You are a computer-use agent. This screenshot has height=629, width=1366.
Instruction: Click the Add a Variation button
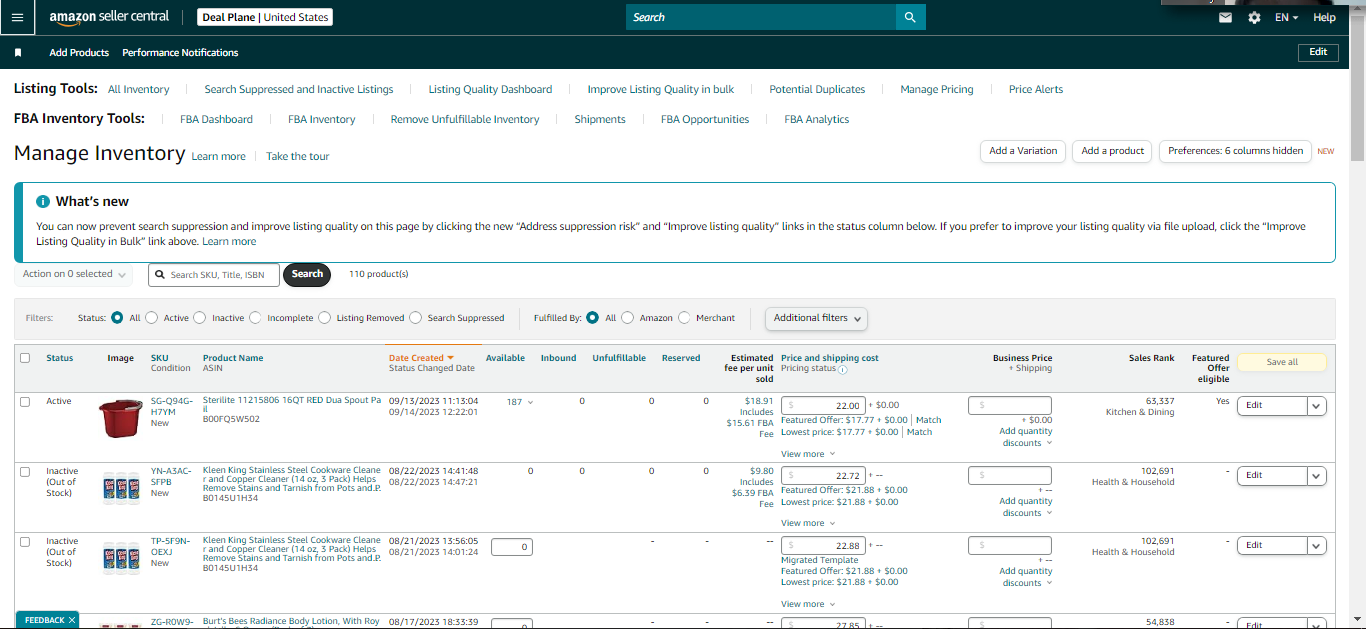click(1023, 151)
